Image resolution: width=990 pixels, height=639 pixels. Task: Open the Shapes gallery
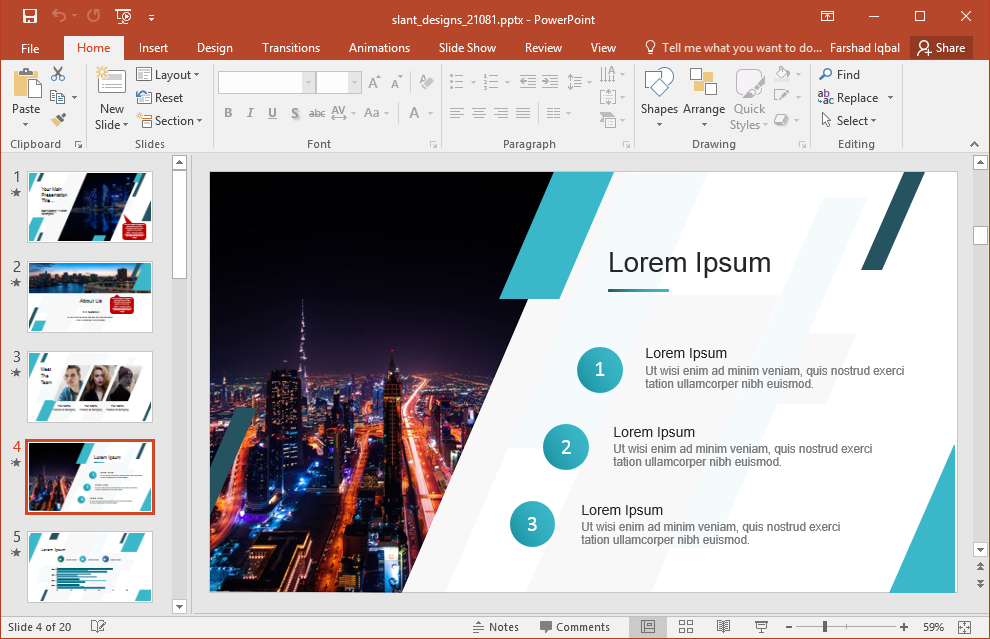659,97
